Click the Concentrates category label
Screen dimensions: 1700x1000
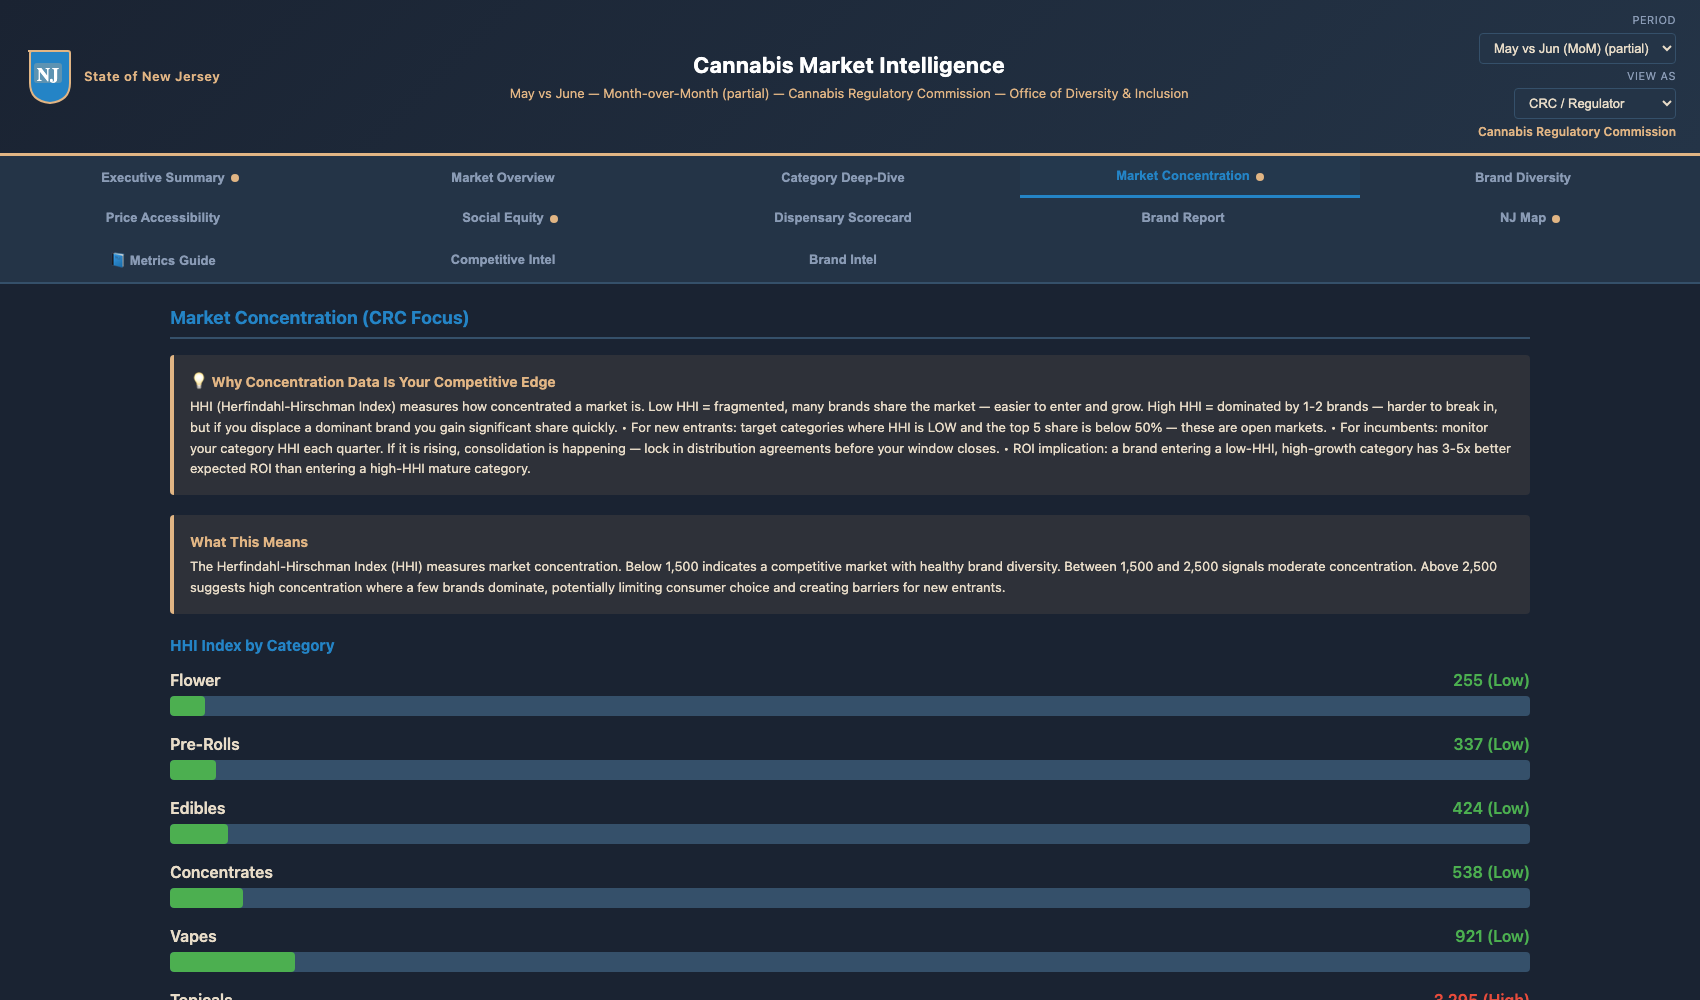221,872
